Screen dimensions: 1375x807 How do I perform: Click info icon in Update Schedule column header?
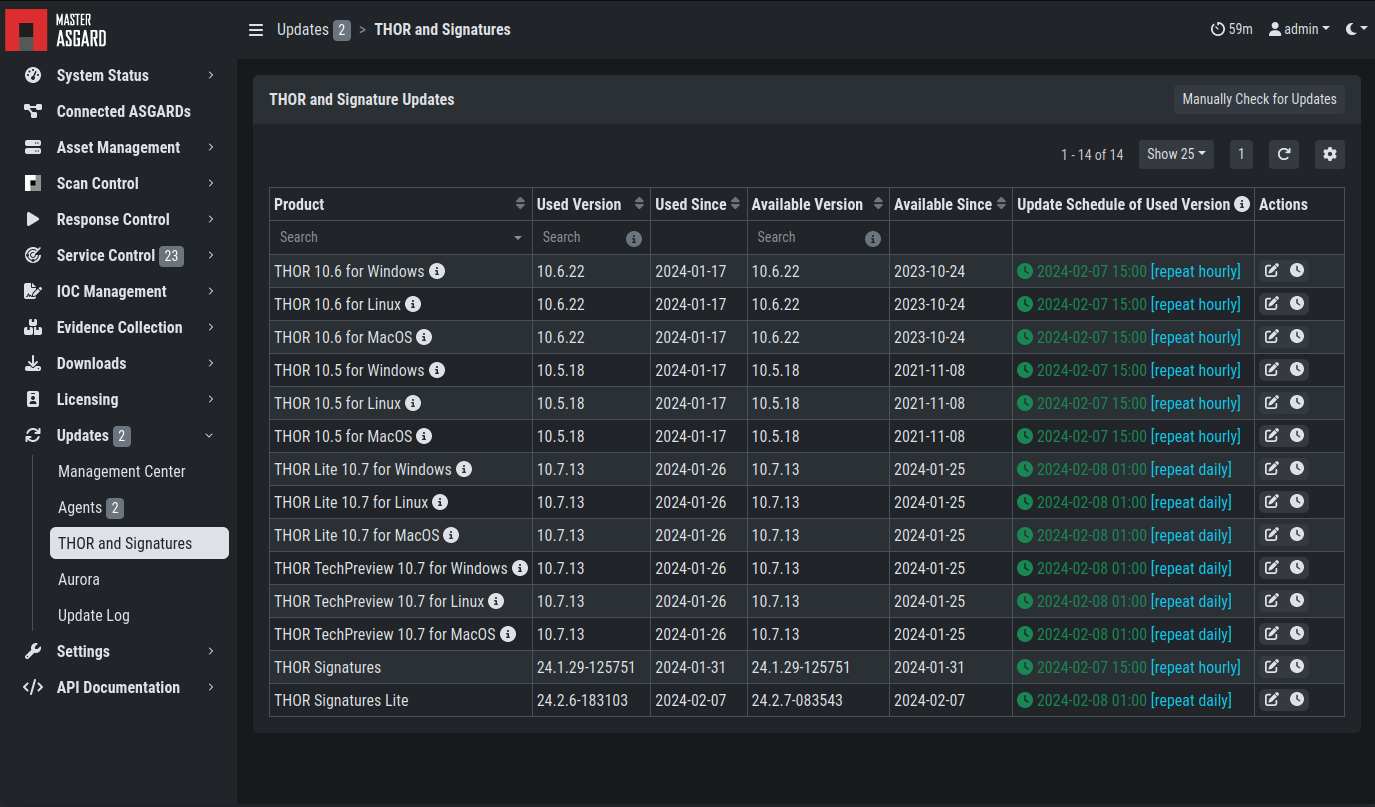[1242, 204]
